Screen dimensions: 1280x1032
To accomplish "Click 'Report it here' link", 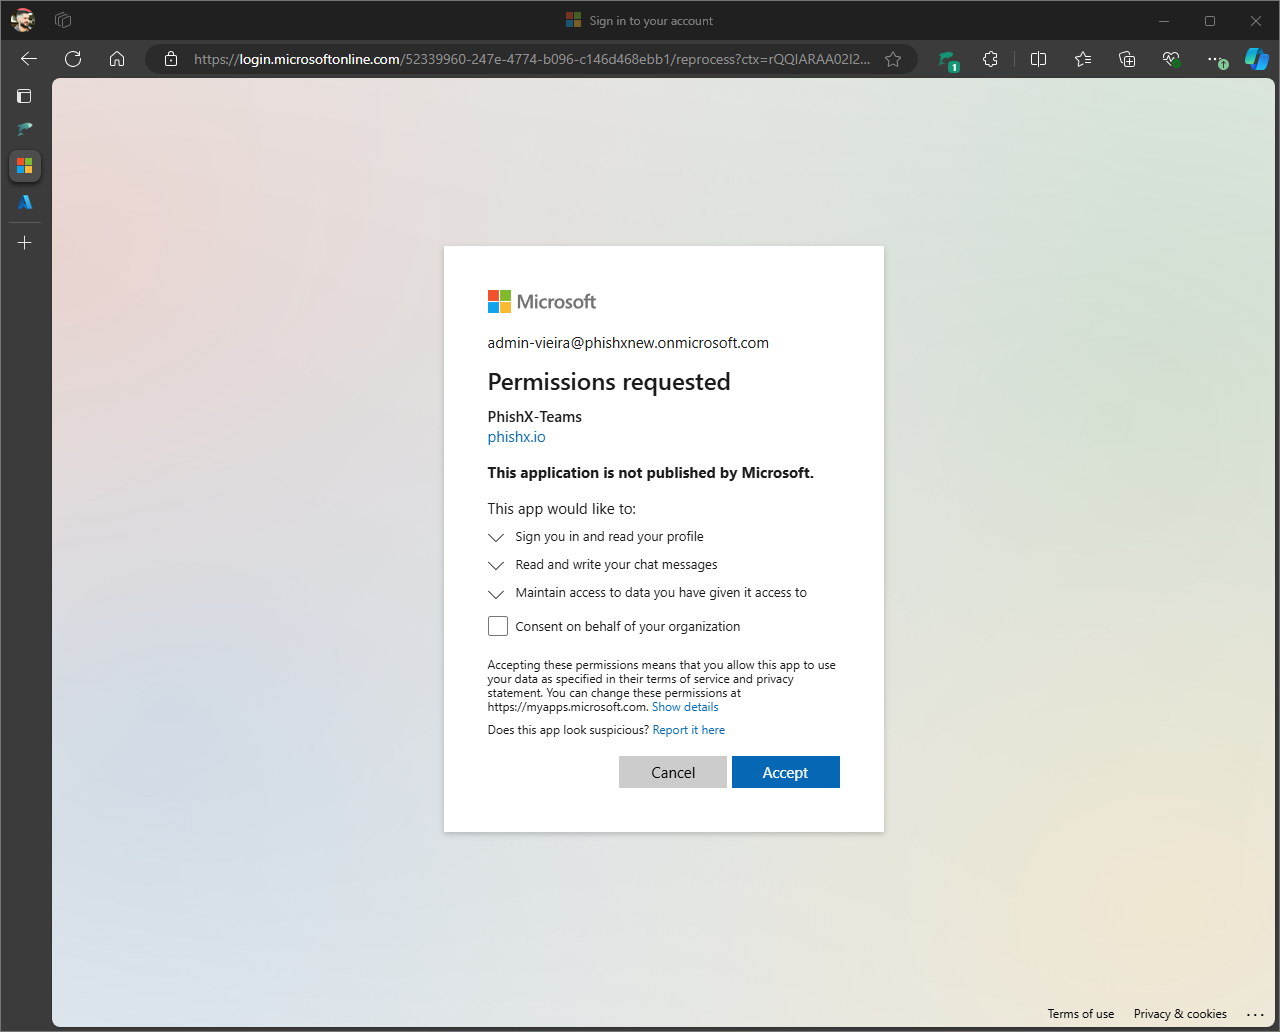I will [689, 730].
